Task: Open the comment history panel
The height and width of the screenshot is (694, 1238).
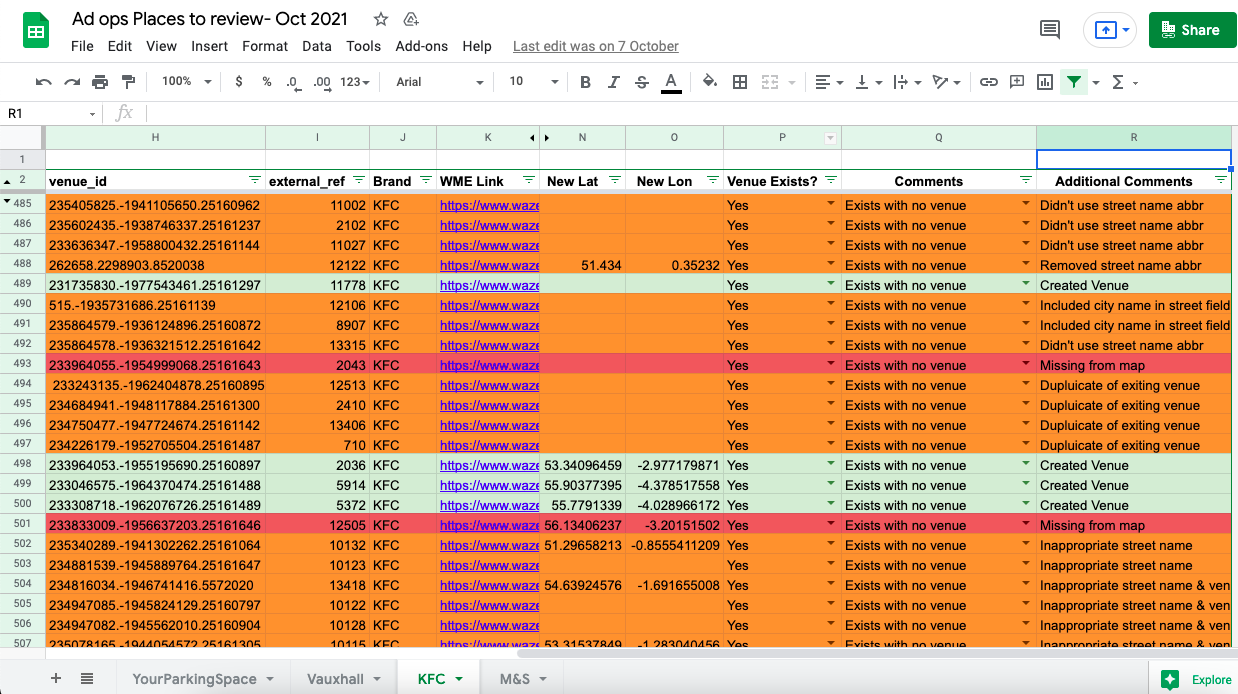Action: tap(1049, 30)
